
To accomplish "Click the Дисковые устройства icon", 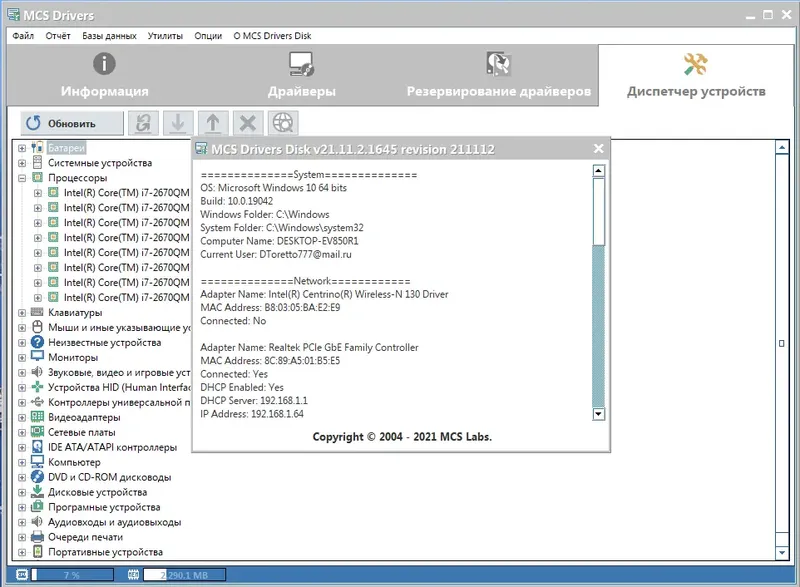I will [37, 491].
